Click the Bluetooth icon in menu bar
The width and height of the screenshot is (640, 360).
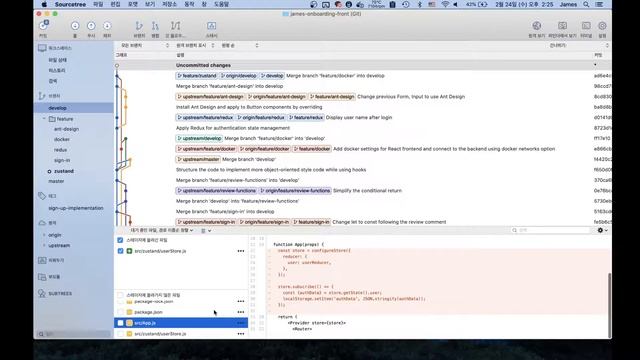tap(419, 4)
